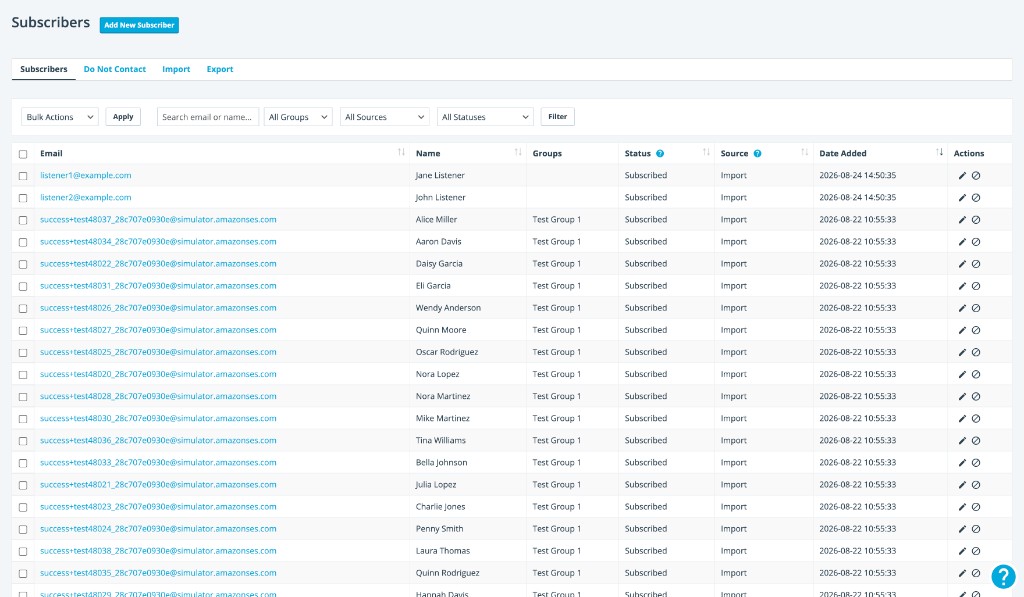Edit Nora Lopez with pencil icon
Viewport: 1024px width, 597px height.
(x=962, y=375)
